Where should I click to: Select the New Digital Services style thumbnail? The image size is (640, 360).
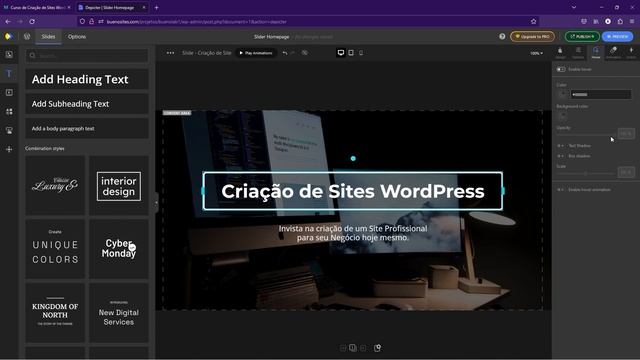tap(119, 313)
